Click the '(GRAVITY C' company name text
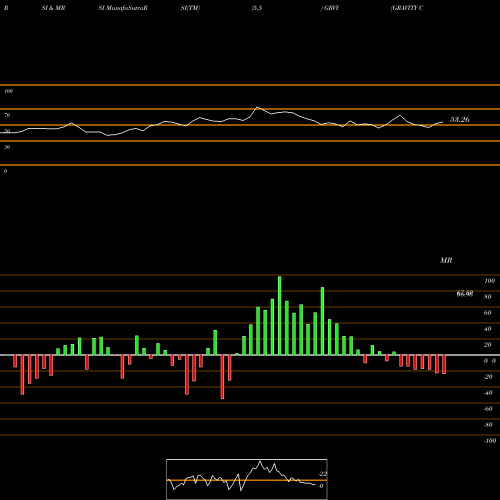 coord(407,8)
